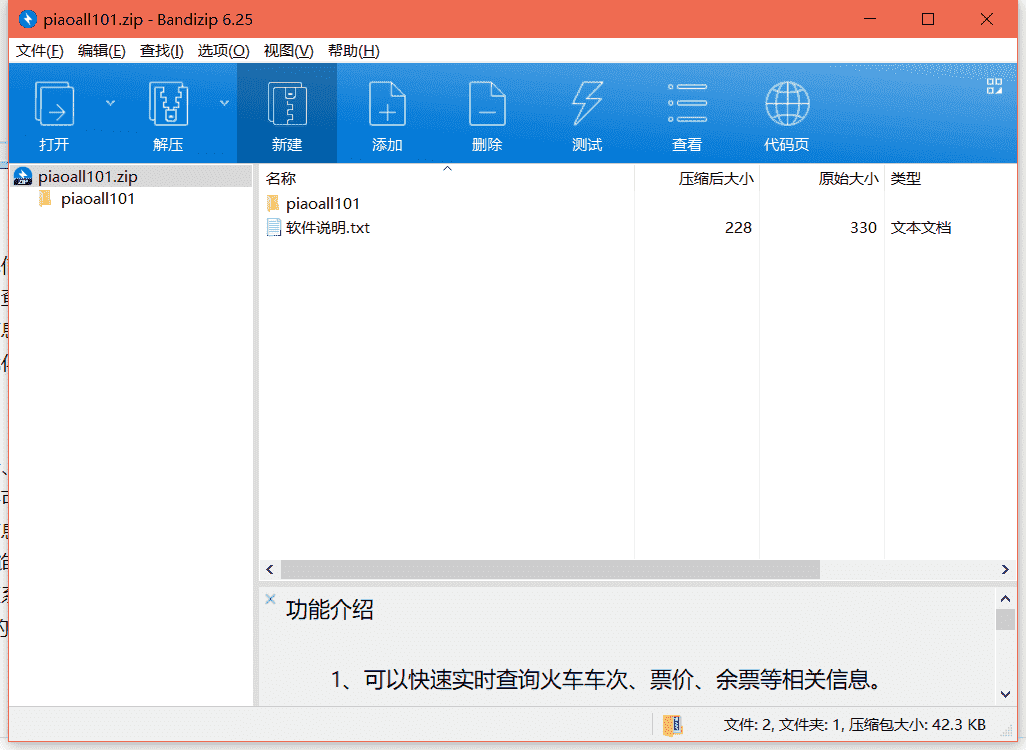Viewport: 1026px width, 750px height.
Task: Click the archive icon in the status bar
Action: coord(673,725)
